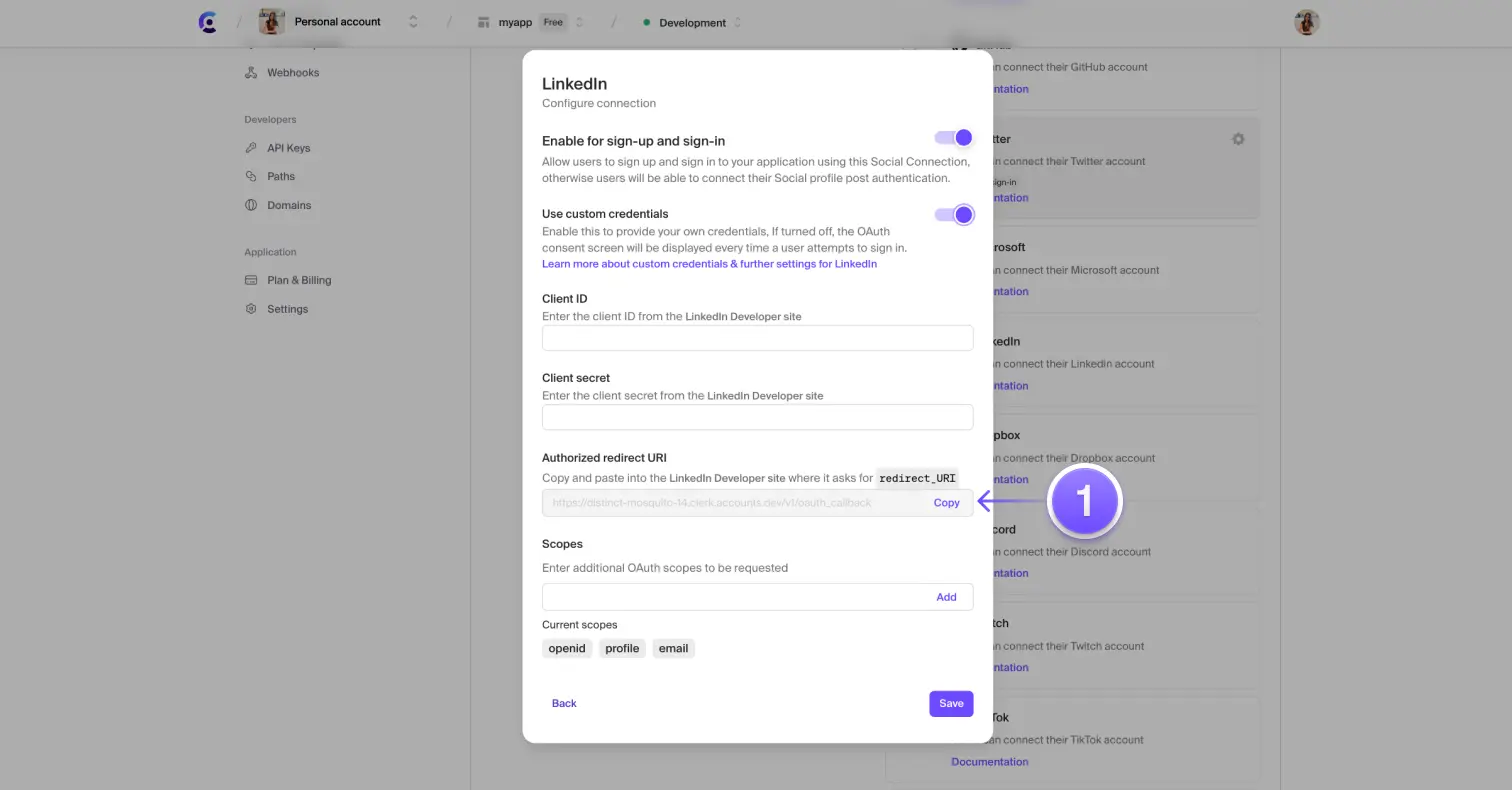Save the LinkedIn connection configuration
Viewport: 1512px width, 790px height.
click(950, 703)
